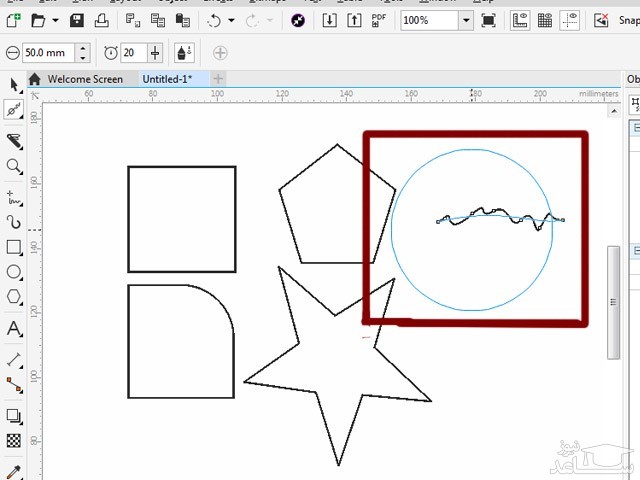Switch to the Welcome Screen tab
Image resolution: width=640 pixels, height=480 pixels.
coord(84,79)
